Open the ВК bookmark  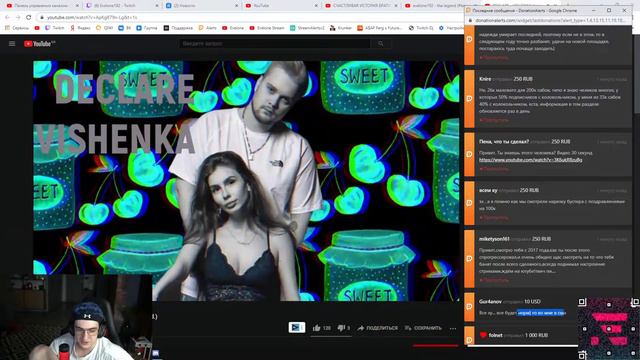coord(124,28)
